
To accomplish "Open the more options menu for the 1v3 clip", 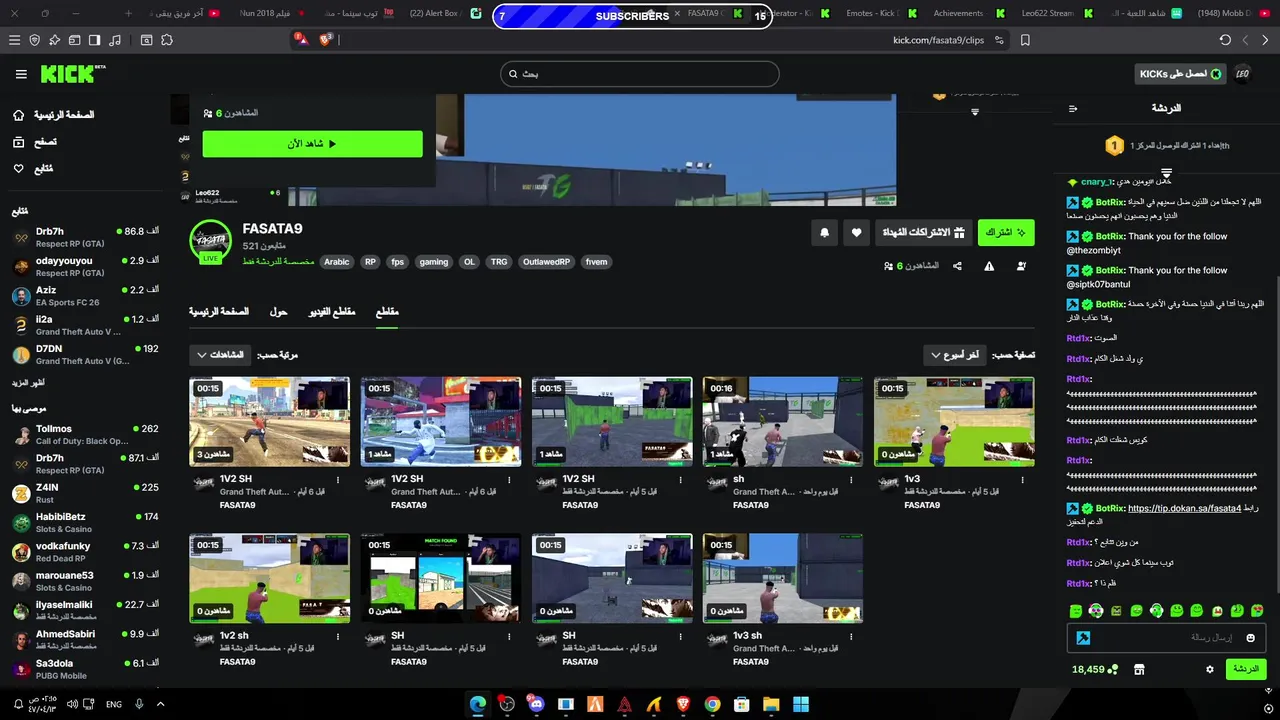I will [x=1022, y=480].
